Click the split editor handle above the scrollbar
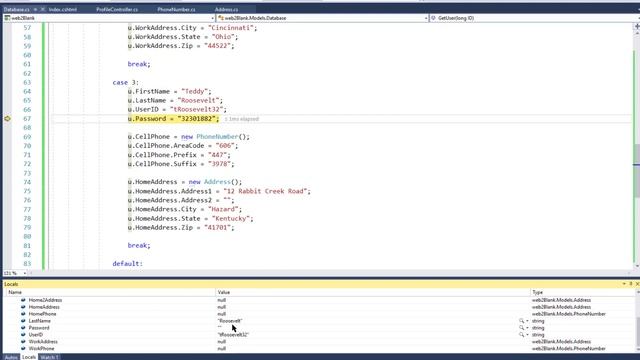The image size is (640, 360). click(637, 27)
